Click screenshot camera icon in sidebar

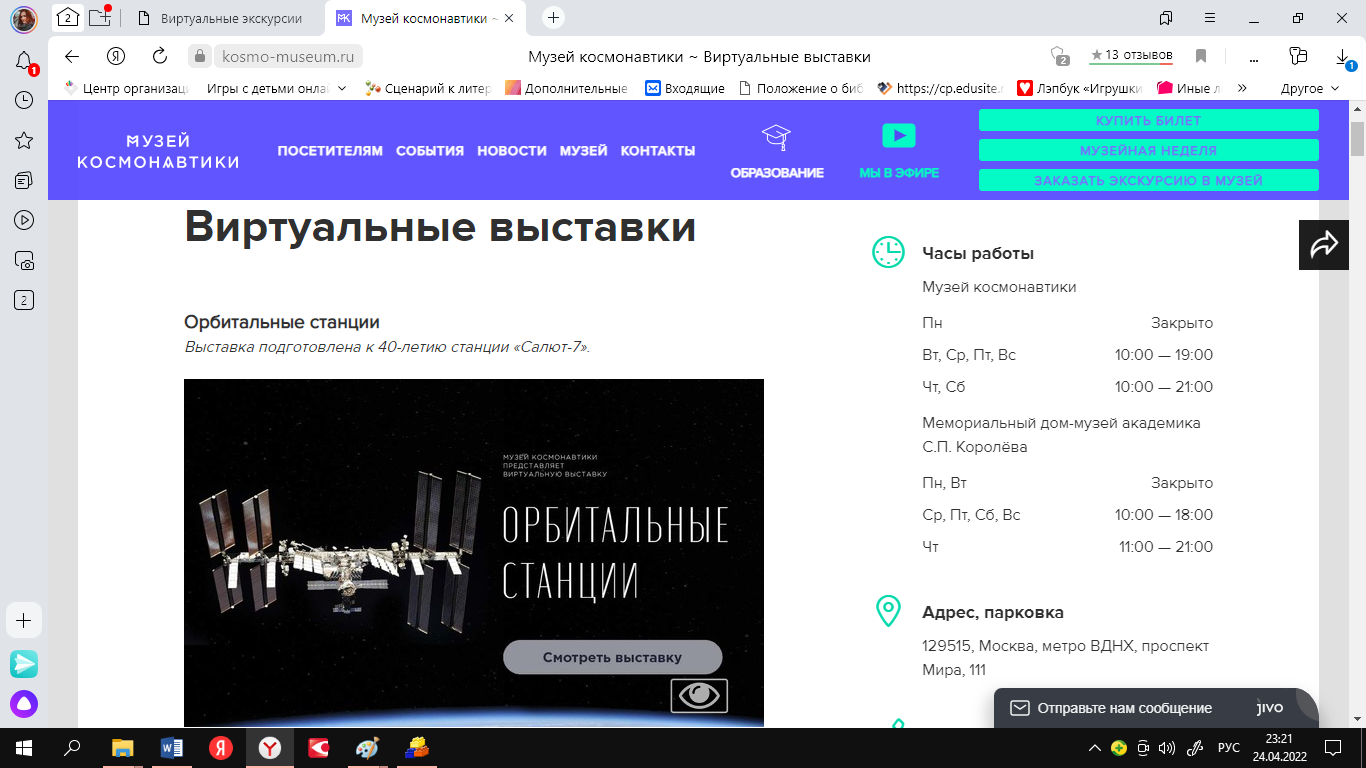tap(24, 260)
